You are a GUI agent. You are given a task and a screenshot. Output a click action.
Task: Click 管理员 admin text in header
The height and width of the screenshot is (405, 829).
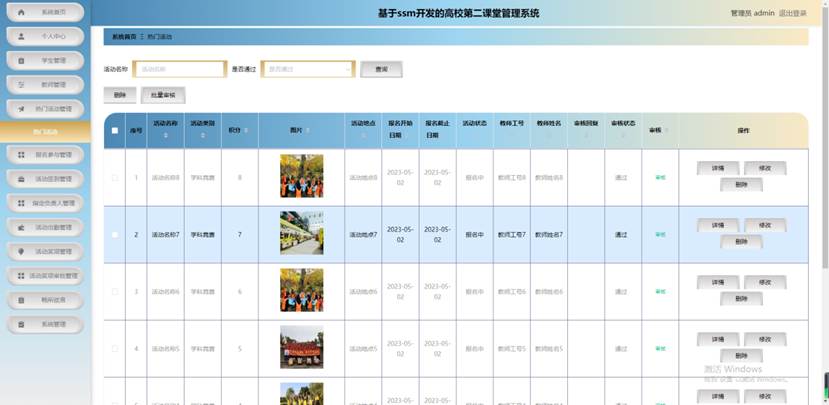click(x=752, y=13)
